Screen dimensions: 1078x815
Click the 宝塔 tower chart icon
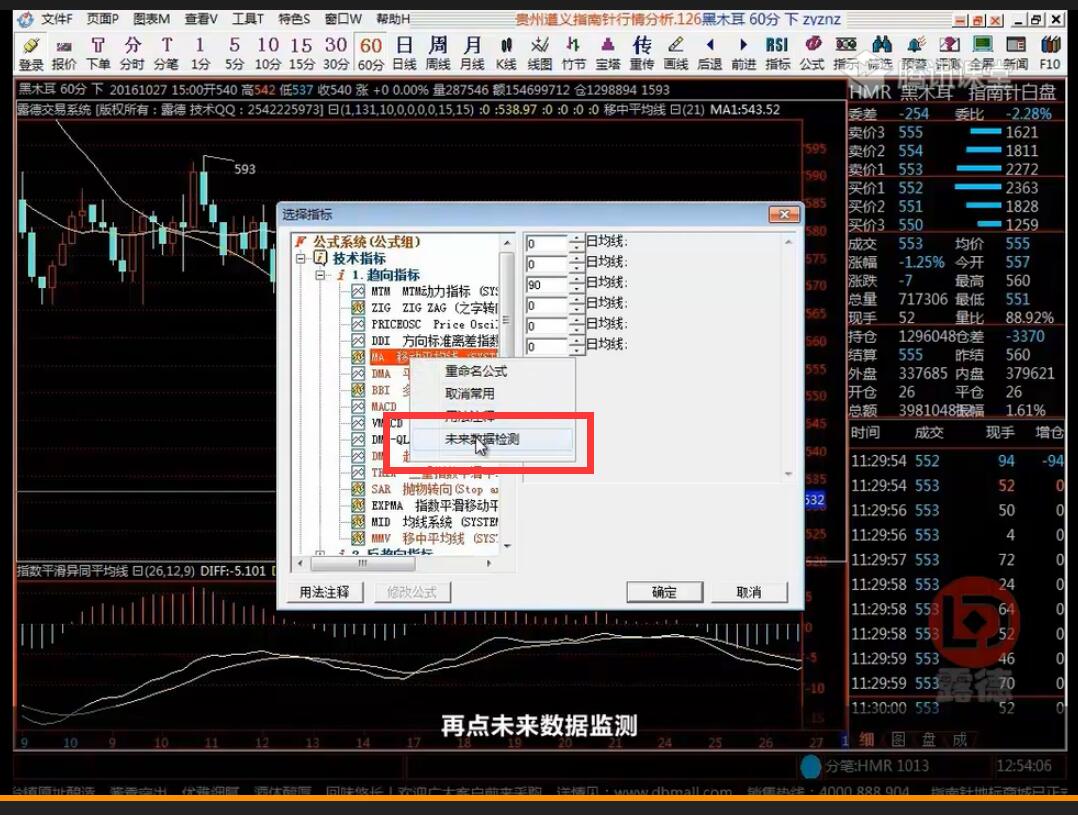click(608, 53)
